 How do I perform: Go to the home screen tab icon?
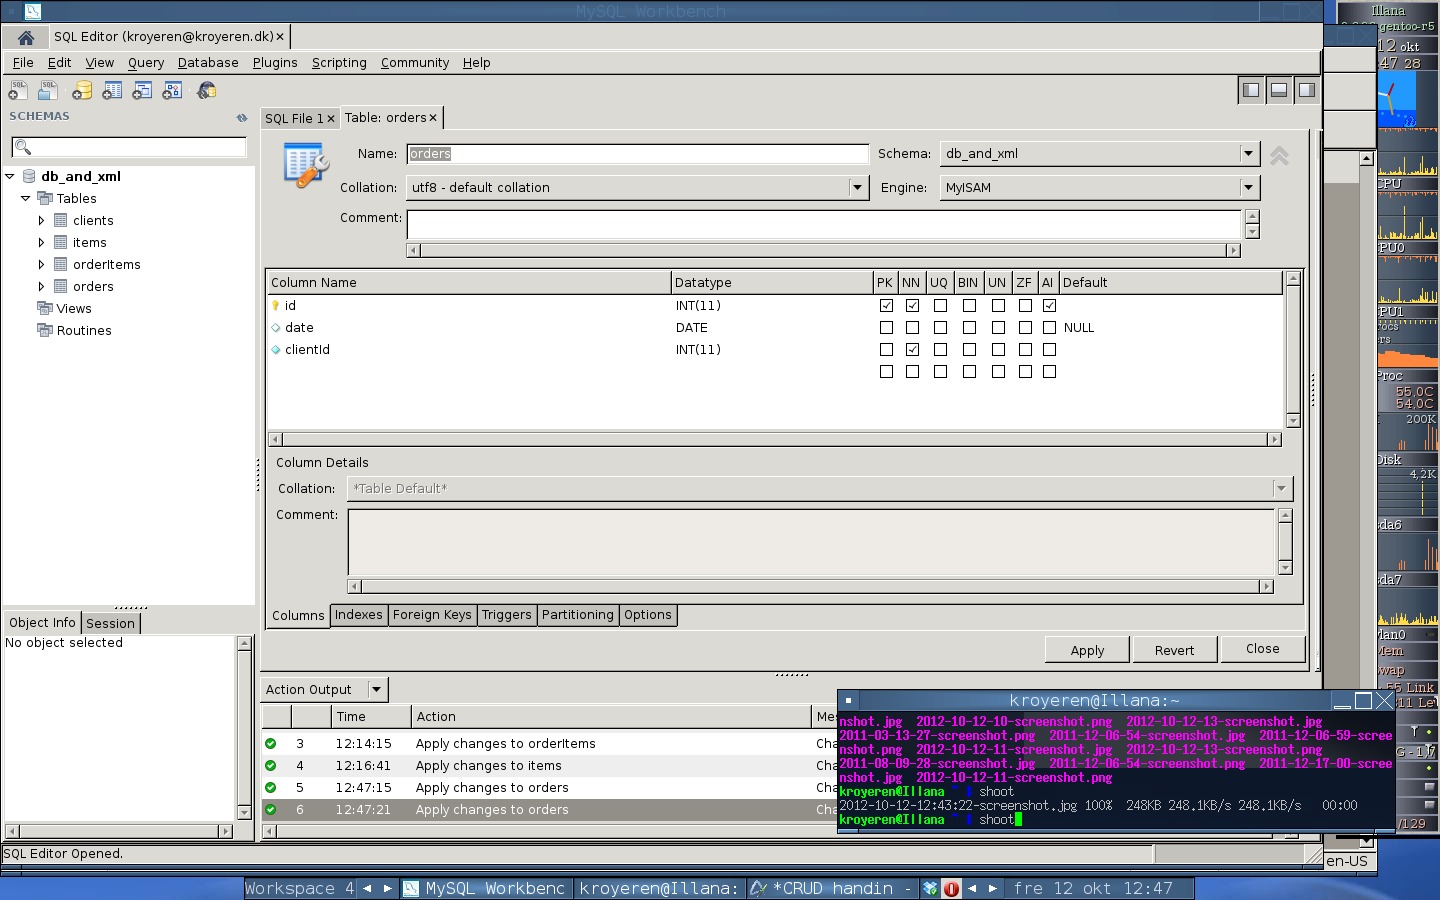26,37
